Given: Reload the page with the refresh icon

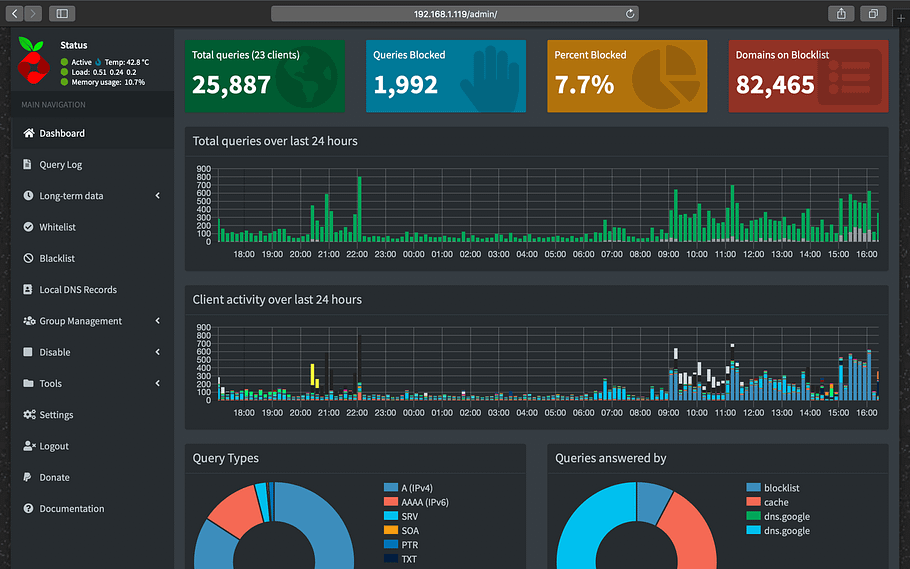Looking at the screenshot, I should (630, 14).
